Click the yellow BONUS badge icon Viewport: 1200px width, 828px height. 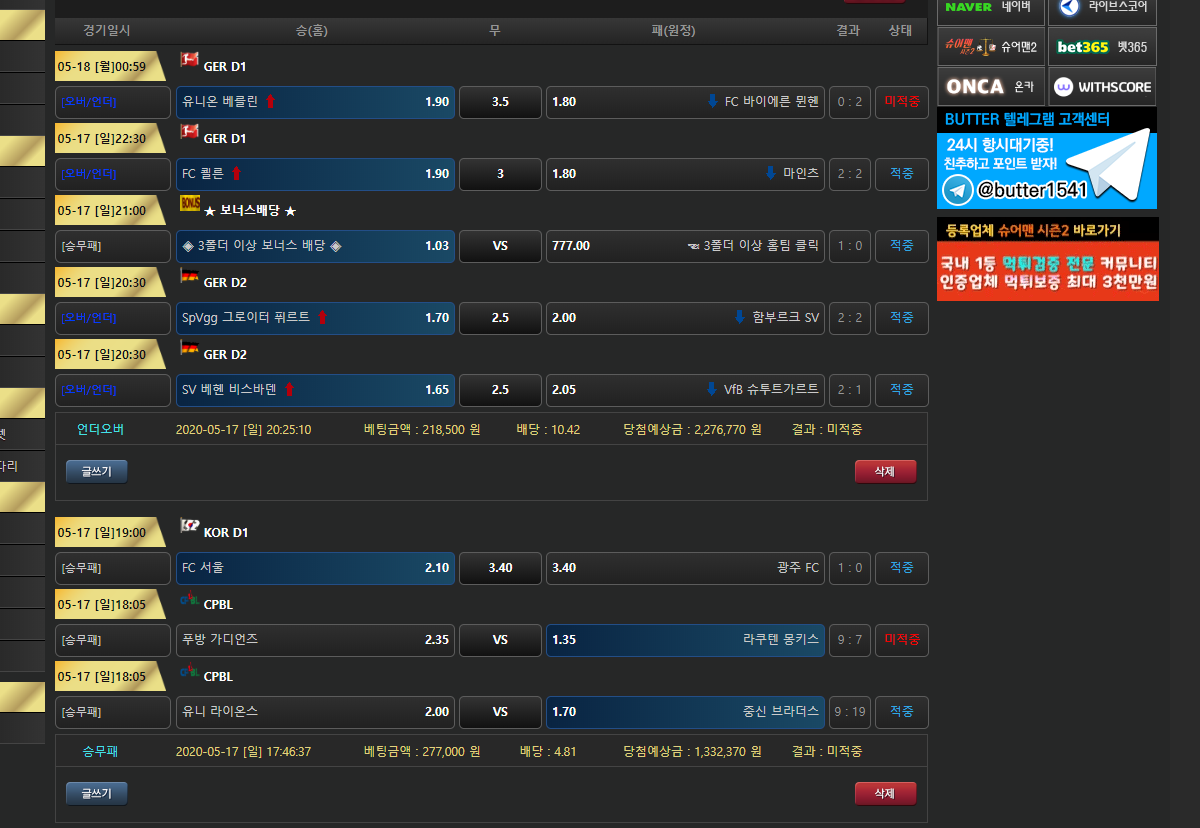[189, 204]
